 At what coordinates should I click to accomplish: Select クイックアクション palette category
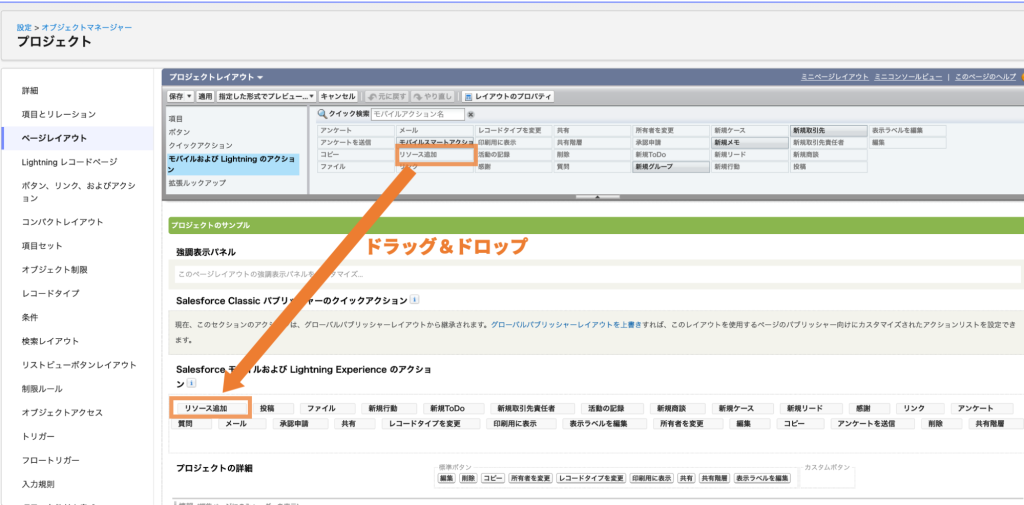201,145
